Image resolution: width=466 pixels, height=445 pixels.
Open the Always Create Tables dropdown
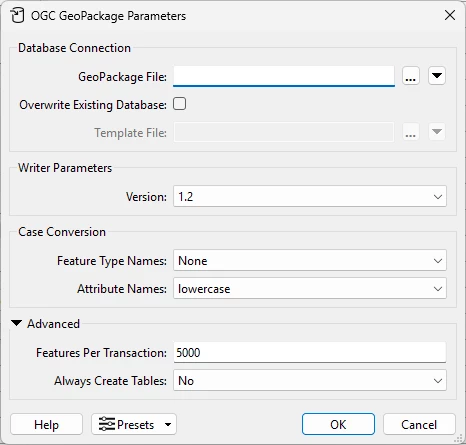click(310, 380)
